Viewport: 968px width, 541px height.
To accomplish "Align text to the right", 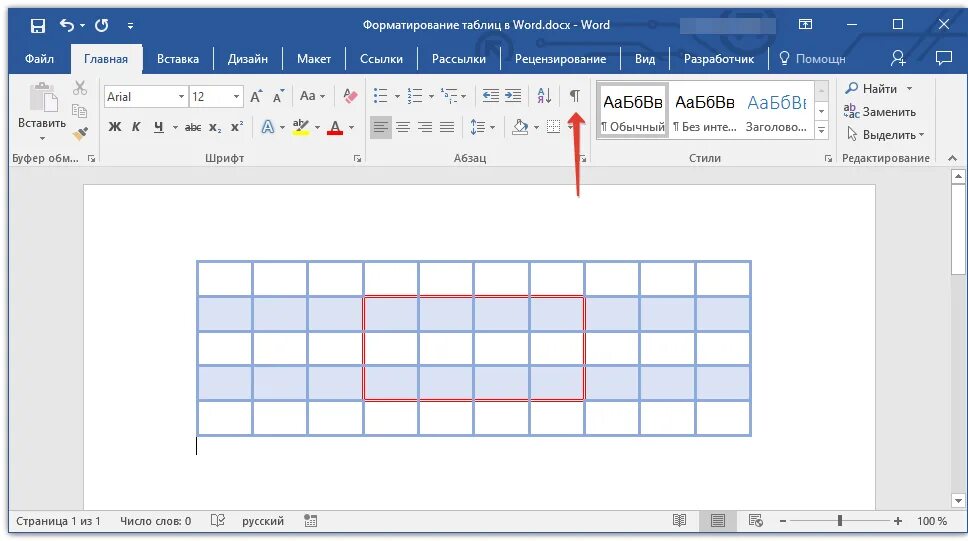I will pos(425,127).
